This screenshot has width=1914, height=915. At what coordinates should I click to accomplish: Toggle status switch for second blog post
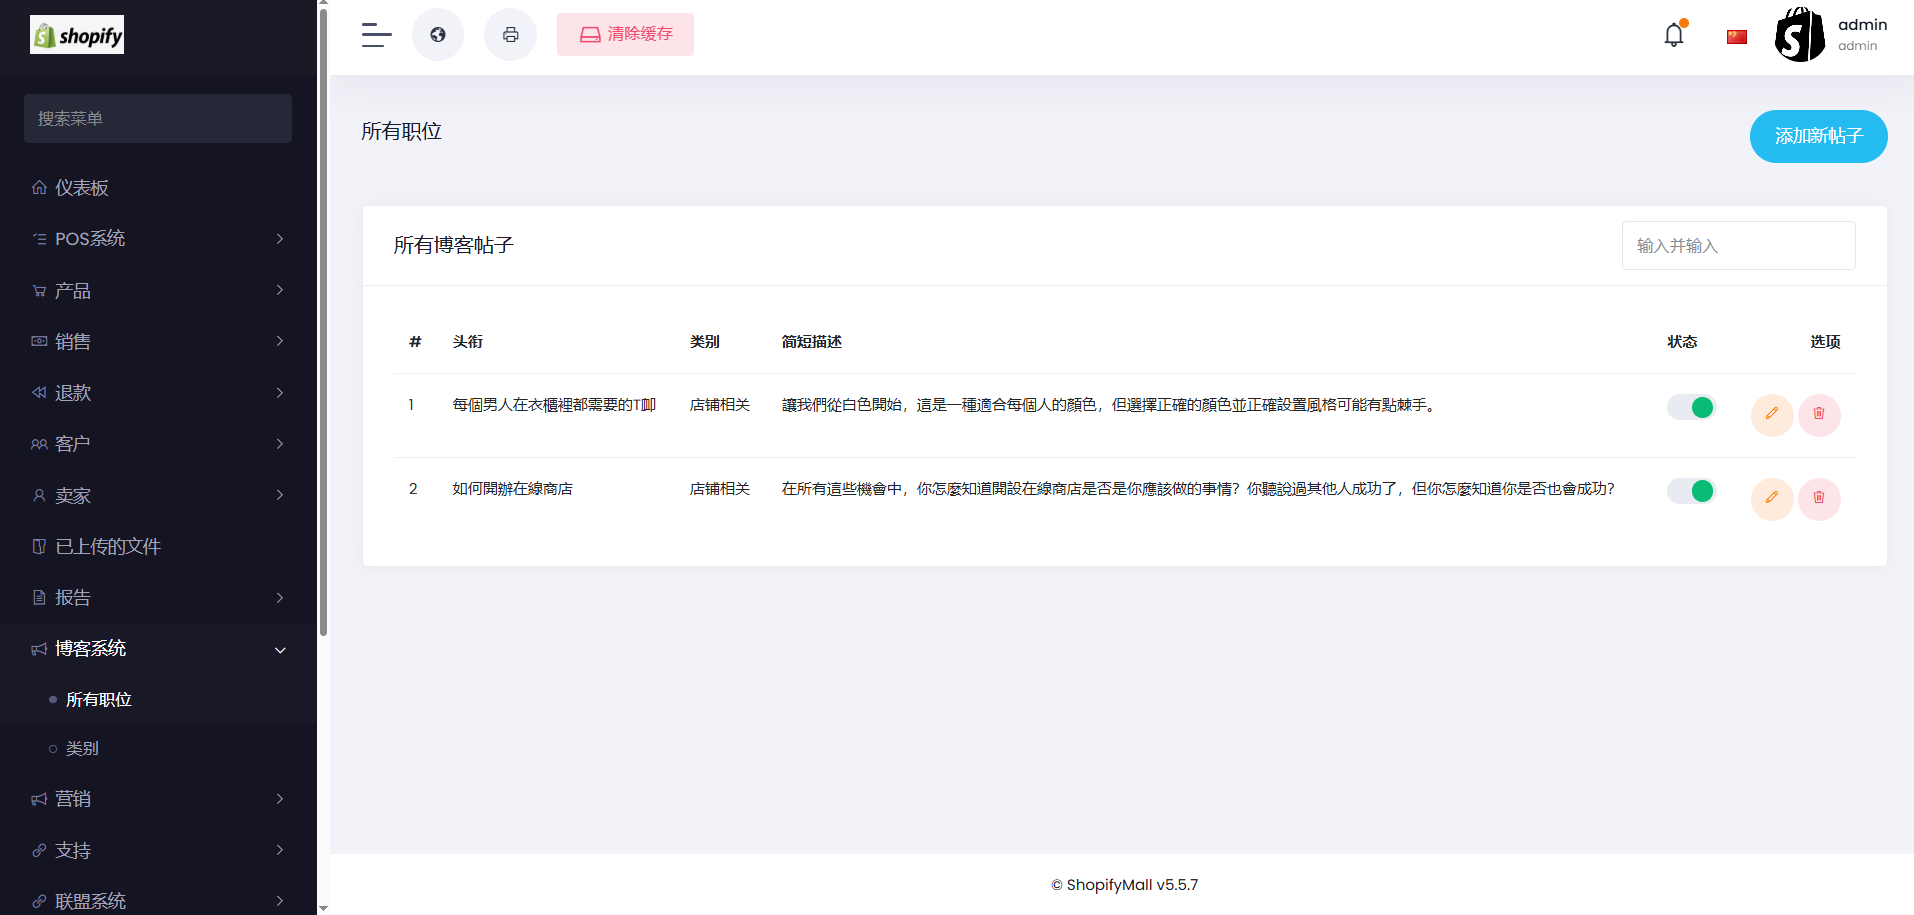tap(1690, 491)
